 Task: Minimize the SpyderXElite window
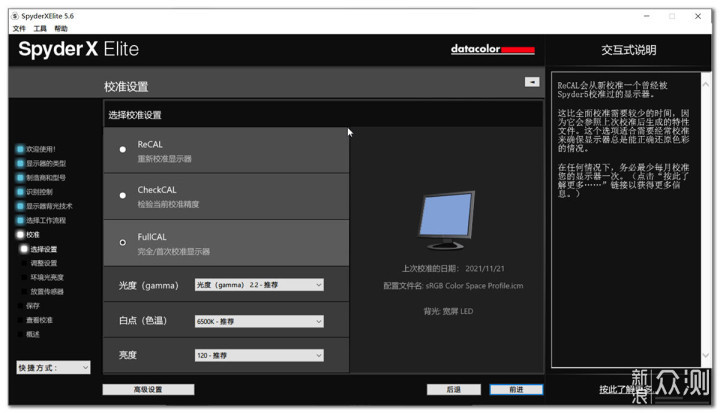coord(647,16)
